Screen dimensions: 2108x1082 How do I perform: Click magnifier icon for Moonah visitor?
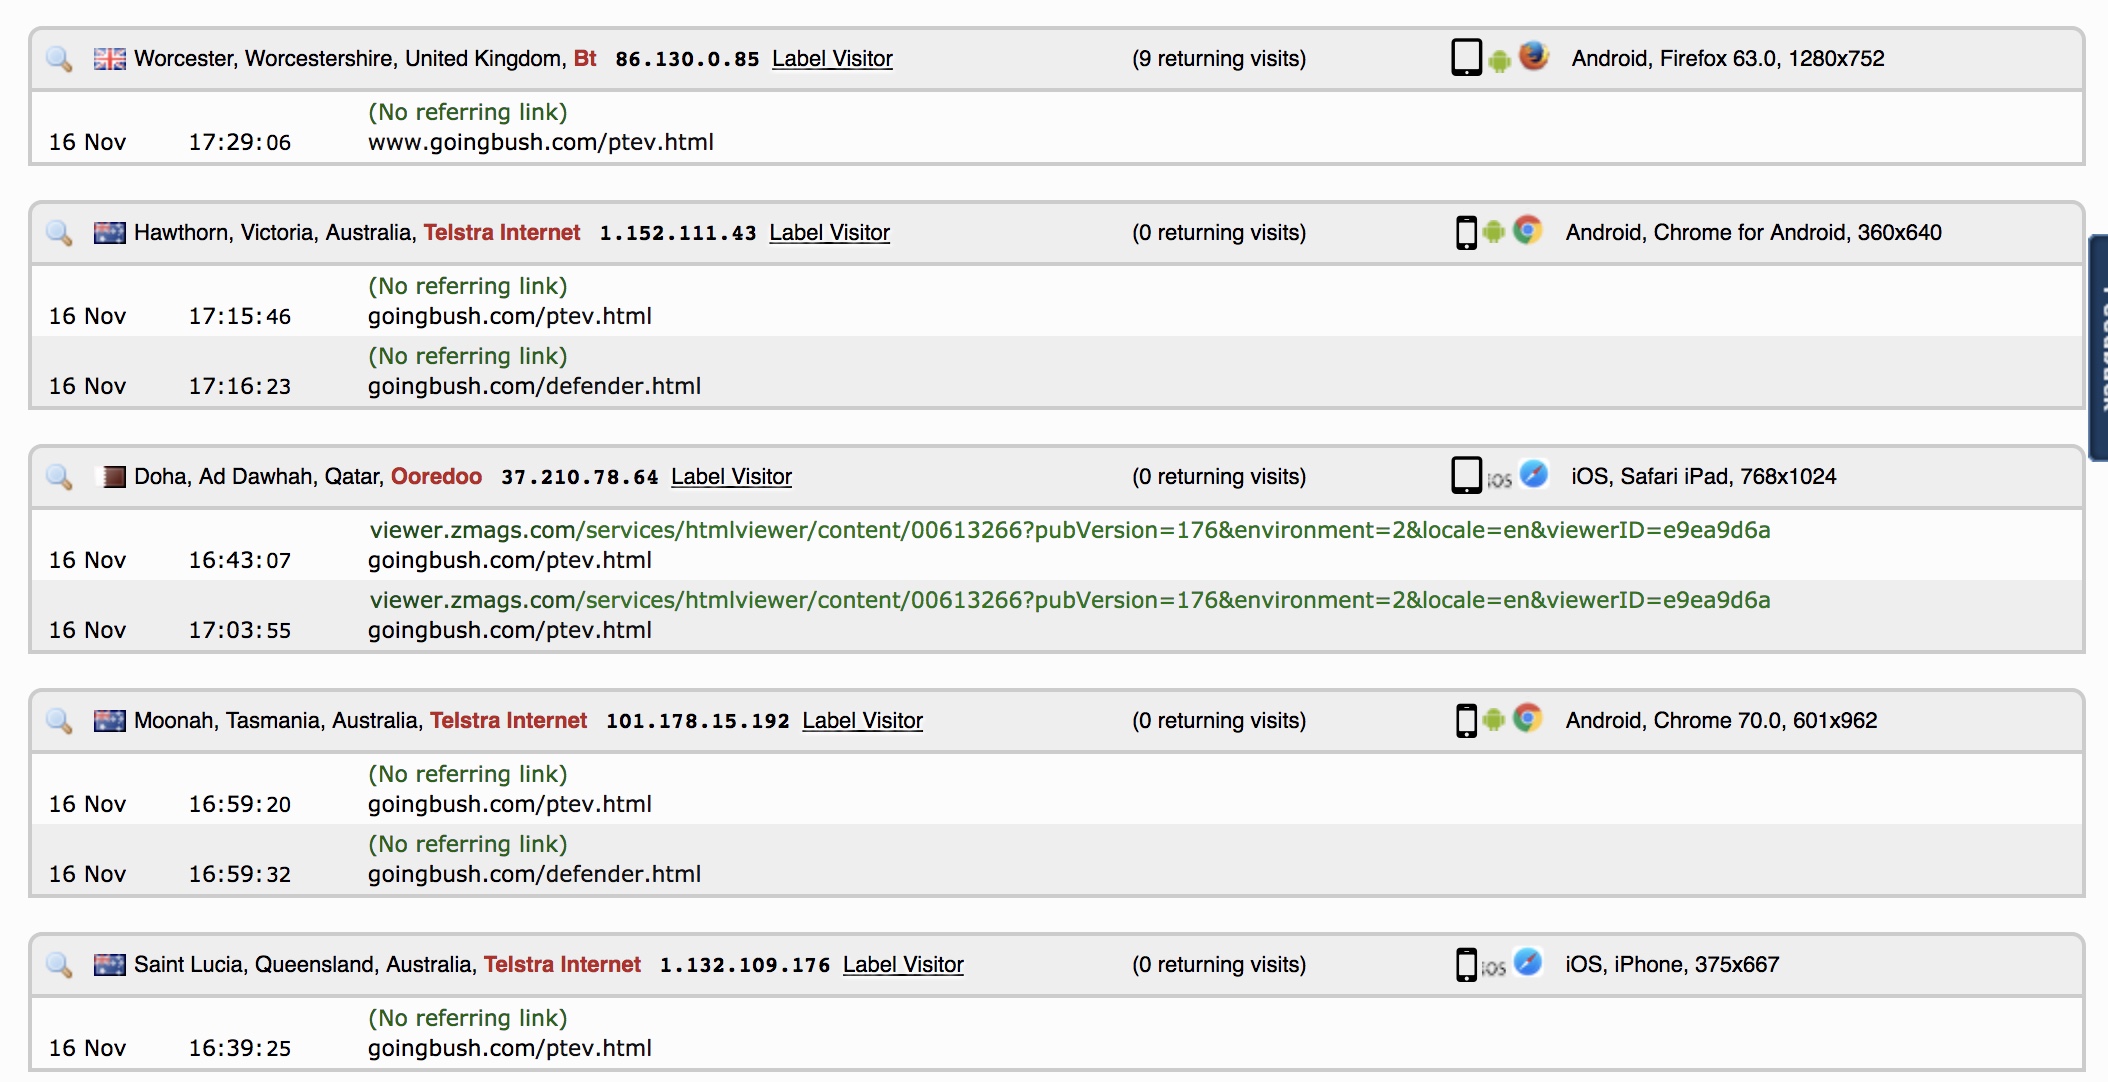tap(59, 721)
